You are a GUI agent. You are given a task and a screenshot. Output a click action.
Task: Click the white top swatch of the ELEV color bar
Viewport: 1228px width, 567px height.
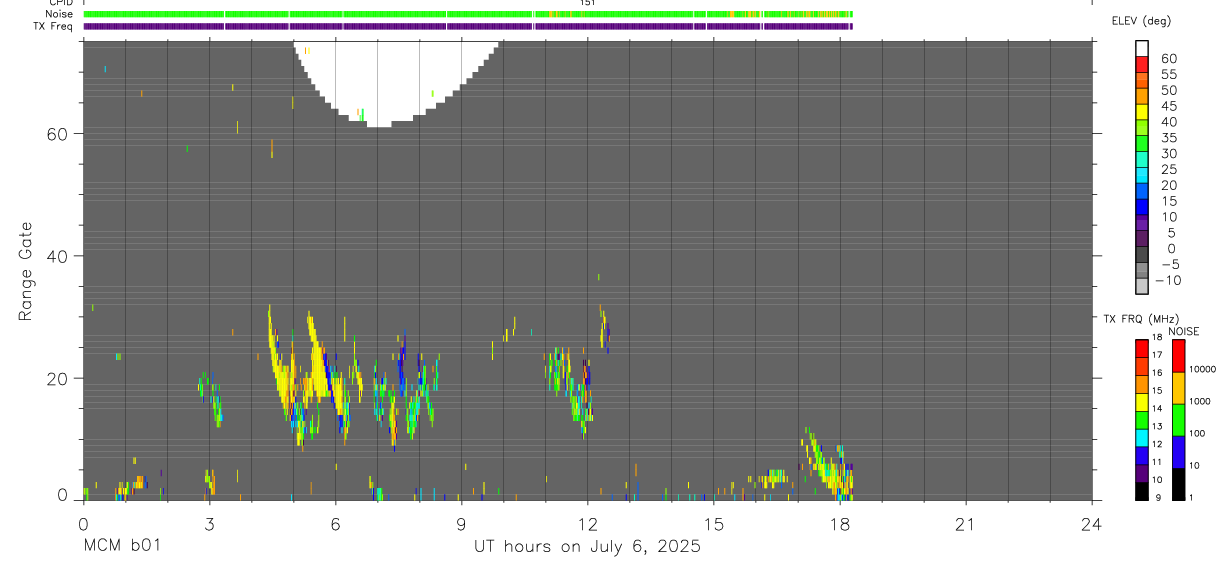point(1141,48)
